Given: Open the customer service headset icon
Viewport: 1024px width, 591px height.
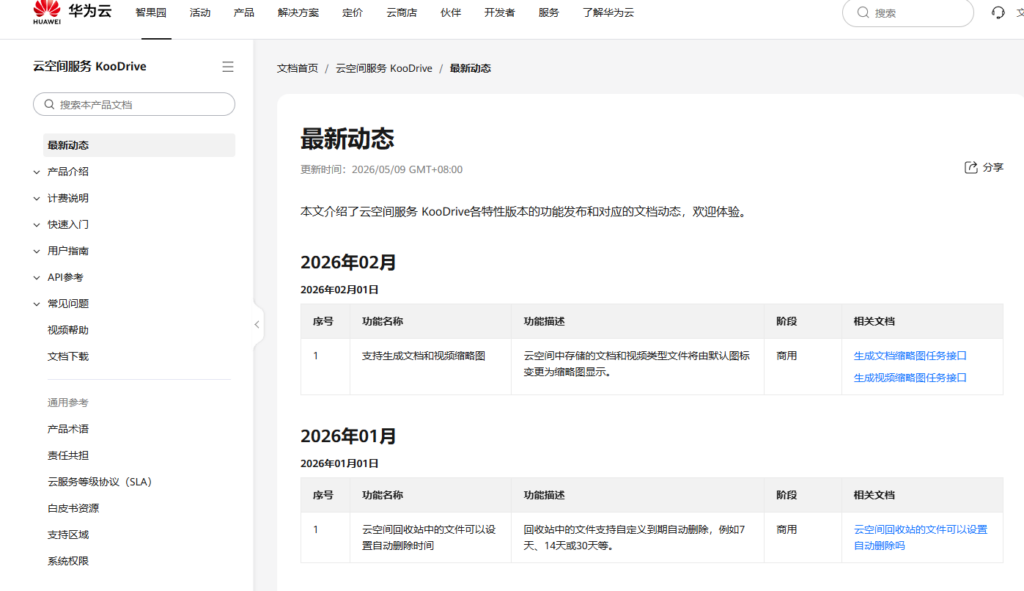Looking at the screenshot, I should coord(998,12).
